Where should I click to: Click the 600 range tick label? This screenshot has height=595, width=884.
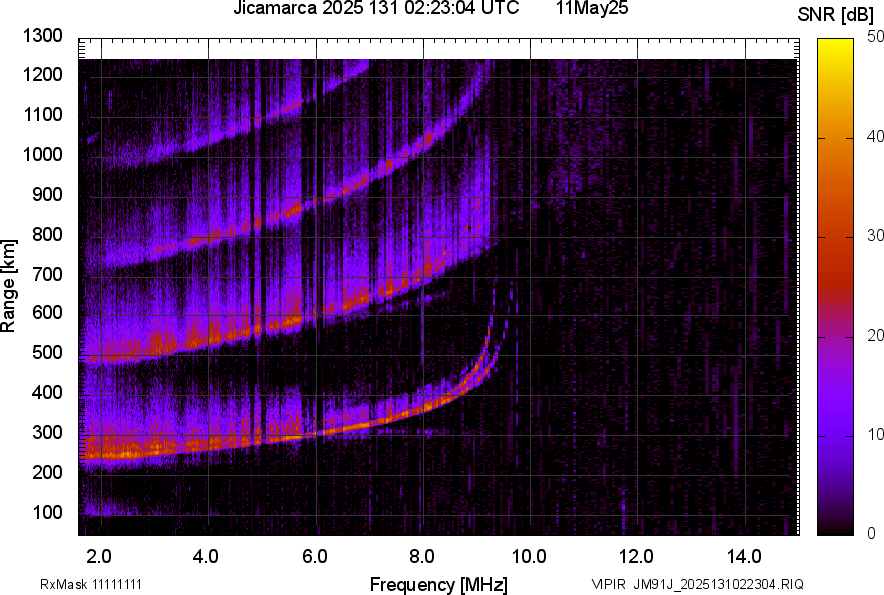pyautogui.click(x=47, y=312)
